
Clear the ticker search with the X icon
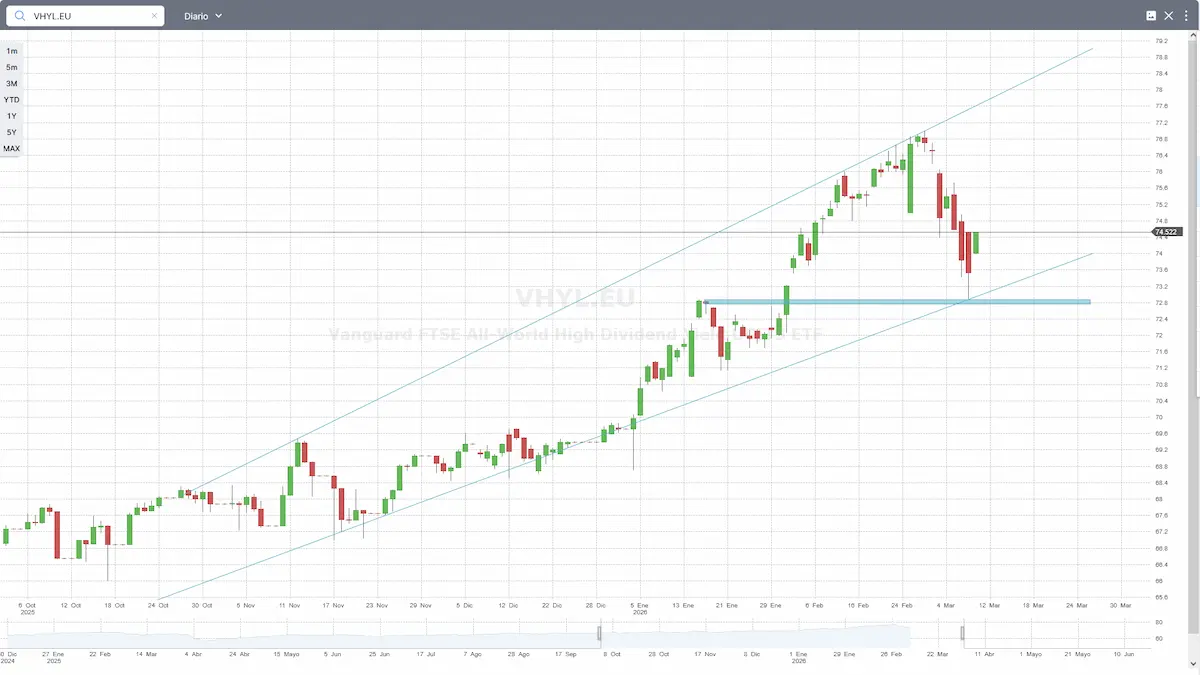click(x=155, y=15)
